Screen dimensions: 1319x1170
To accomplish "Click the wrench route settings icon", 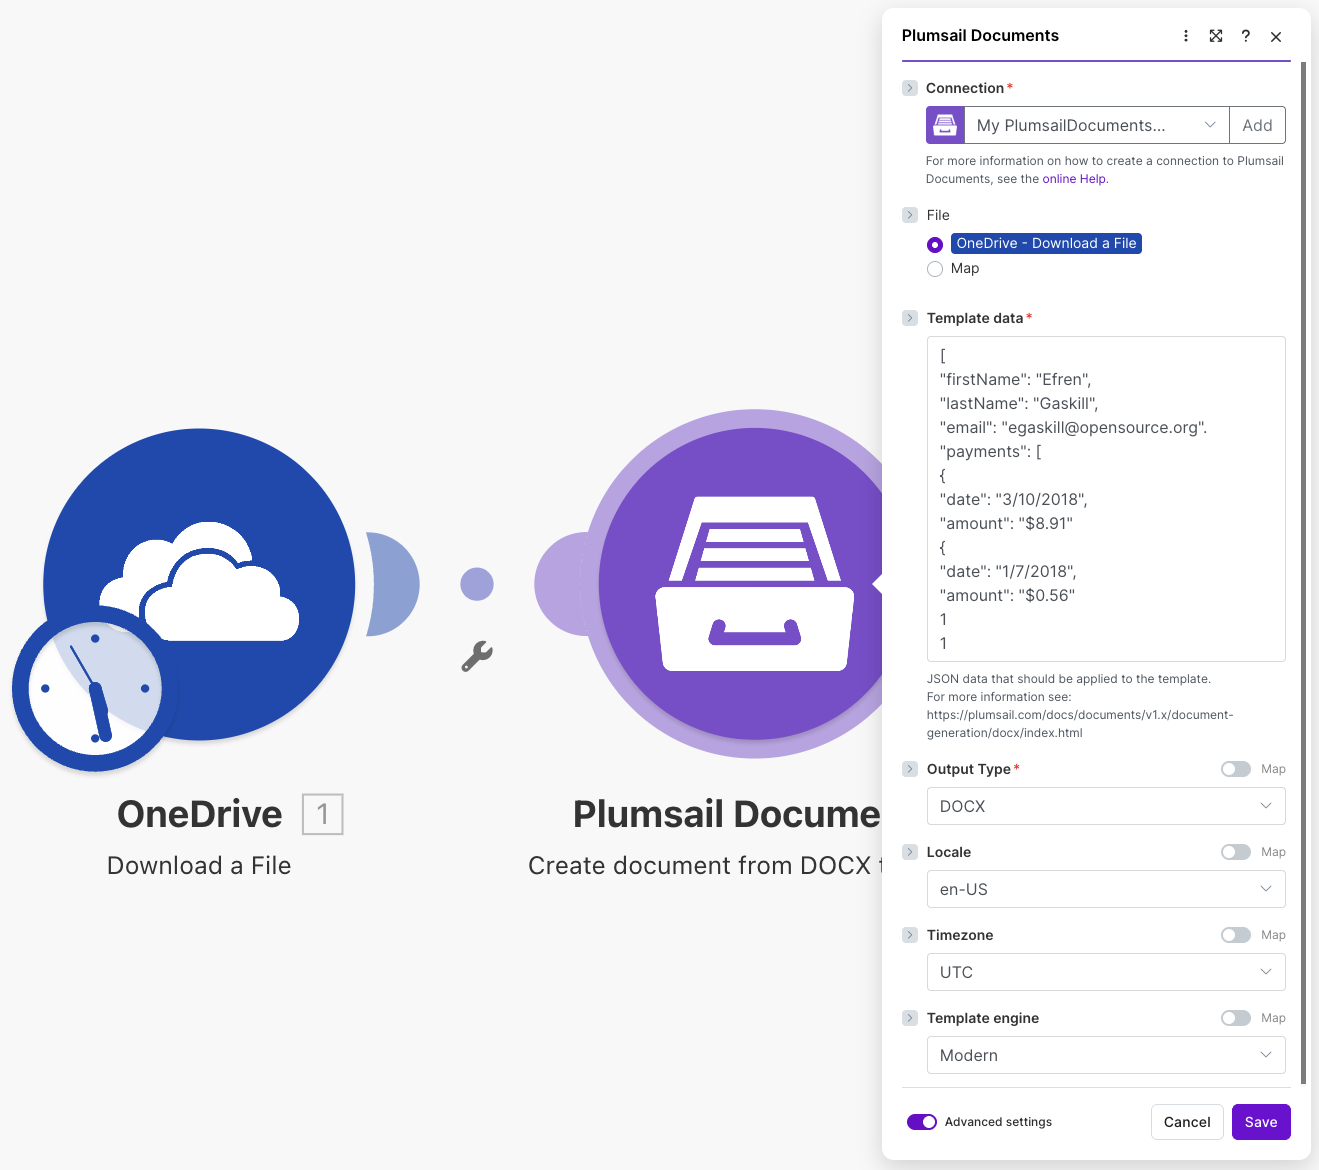I will point(477,656).
